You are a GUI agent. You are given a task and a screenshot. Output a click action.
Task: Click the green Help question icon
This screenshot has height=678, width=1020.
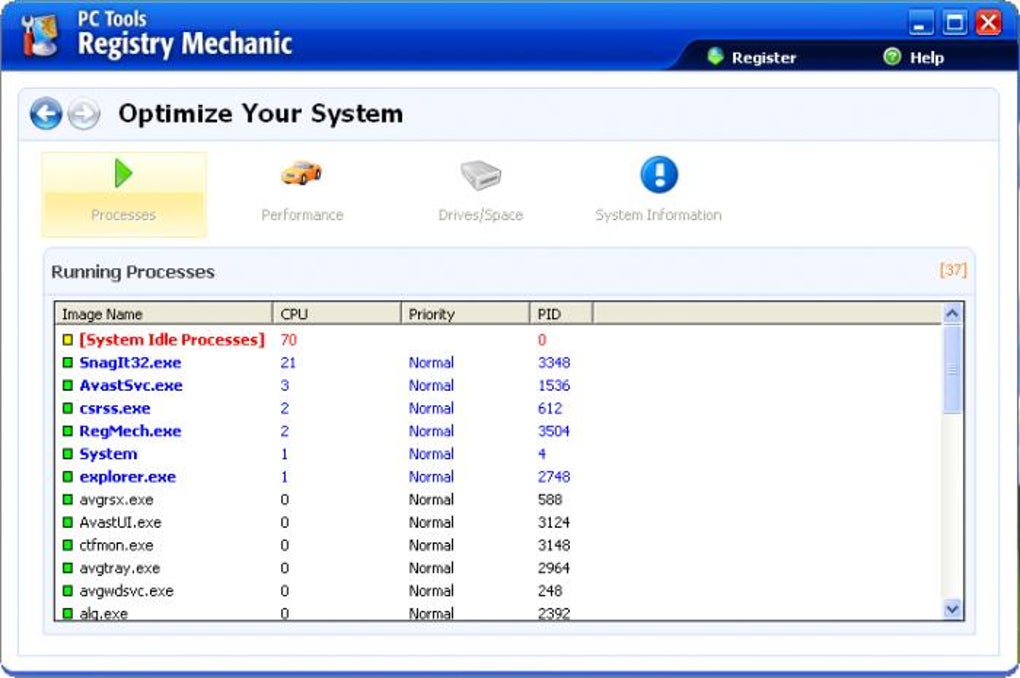click(892, 57)
